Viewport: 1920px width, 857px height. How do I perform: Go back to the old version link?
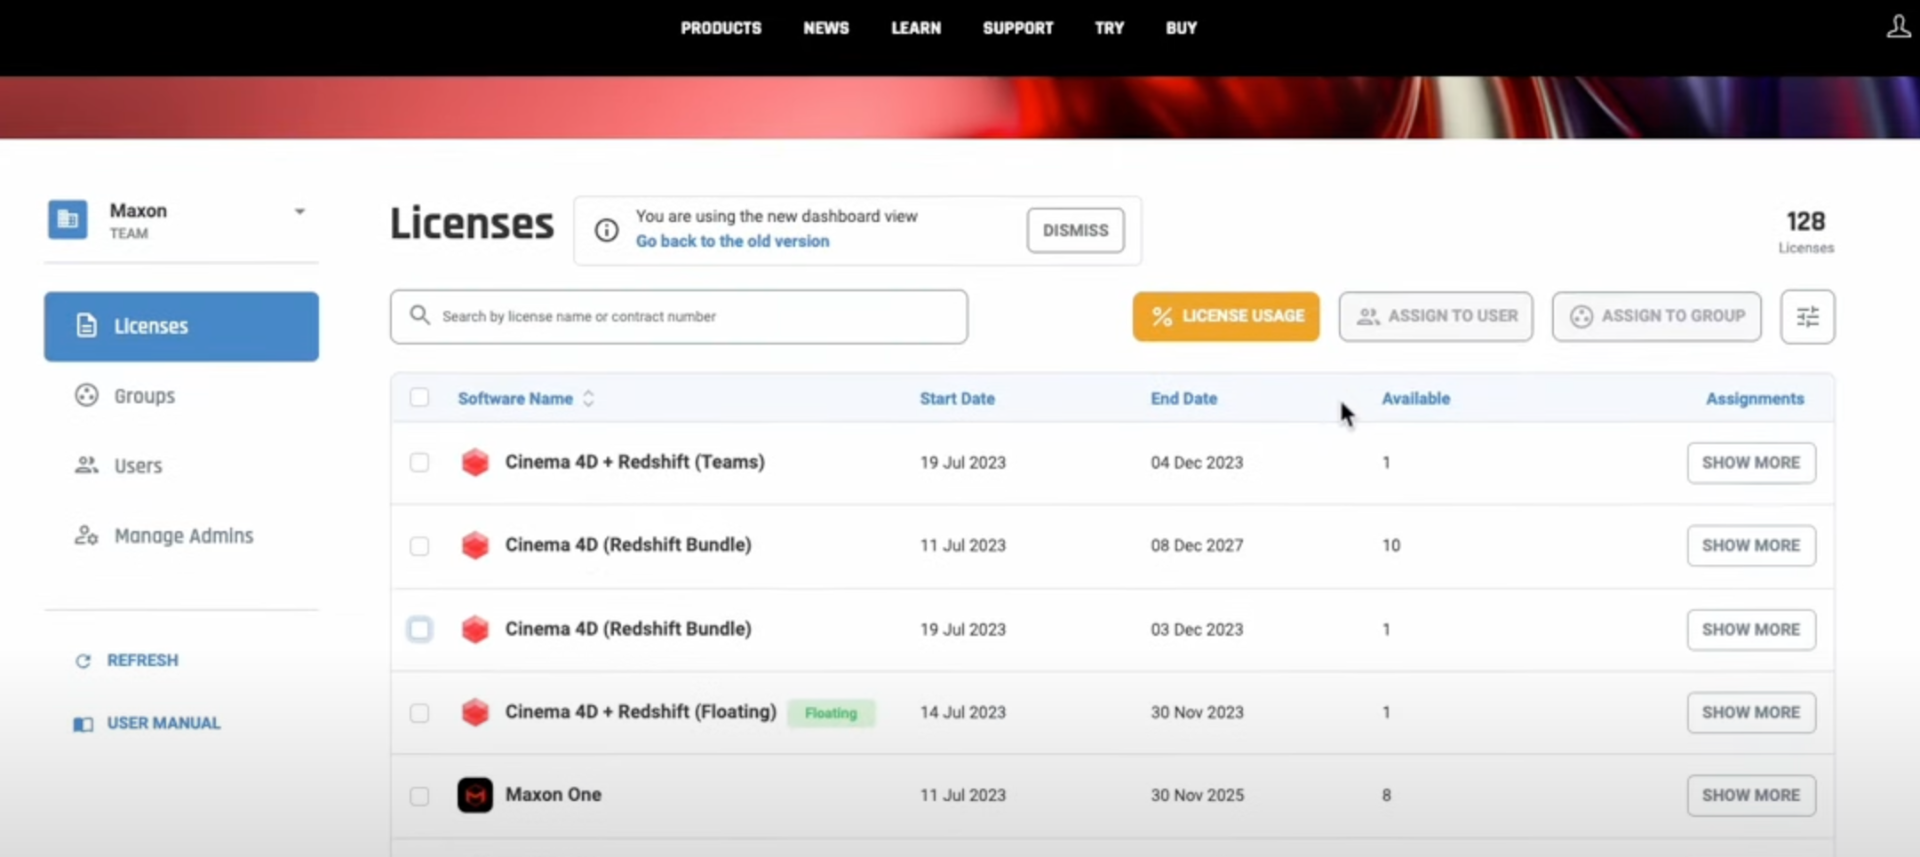(x=732, y=241)
